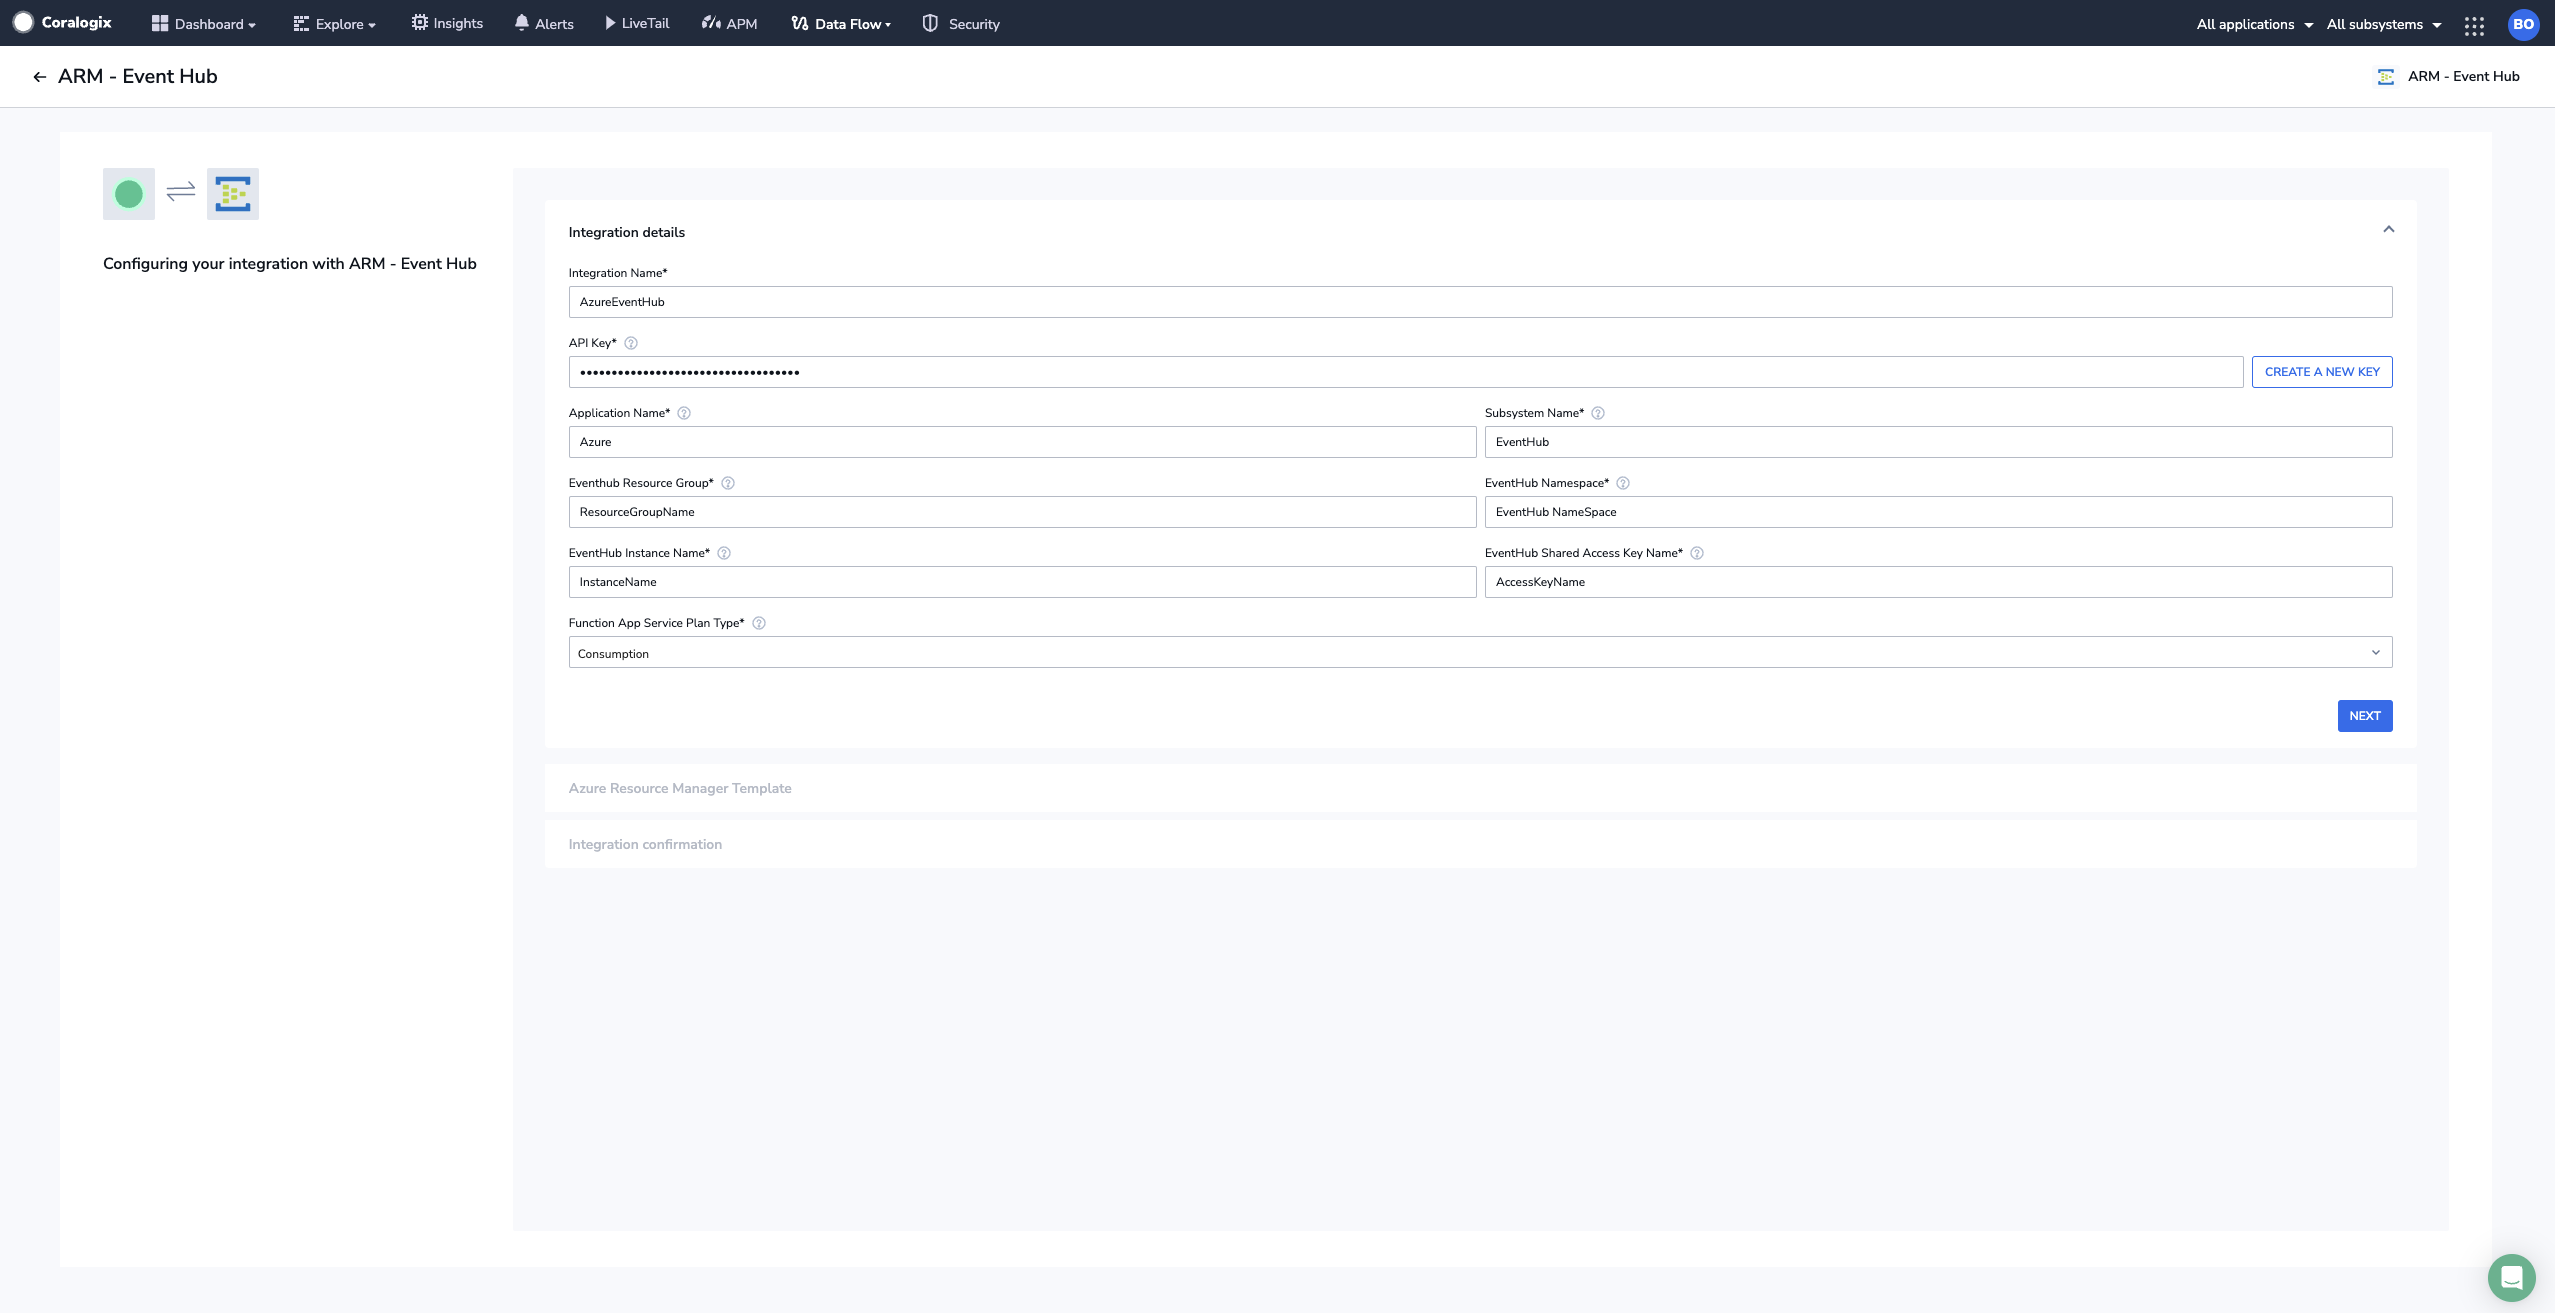Open the BO user avatar menu
2555x1313 pixels.
[2524, 24]
